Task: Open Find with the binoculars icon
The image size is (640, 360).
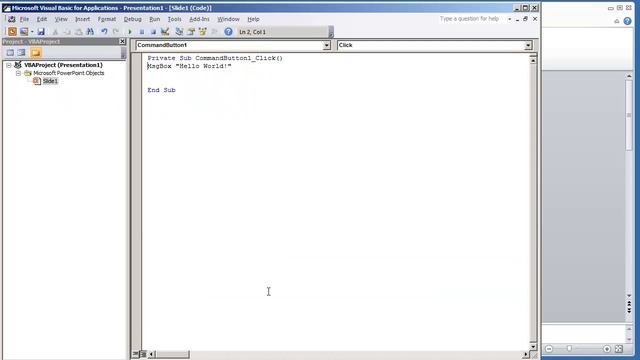Action: tap(90, 31)
